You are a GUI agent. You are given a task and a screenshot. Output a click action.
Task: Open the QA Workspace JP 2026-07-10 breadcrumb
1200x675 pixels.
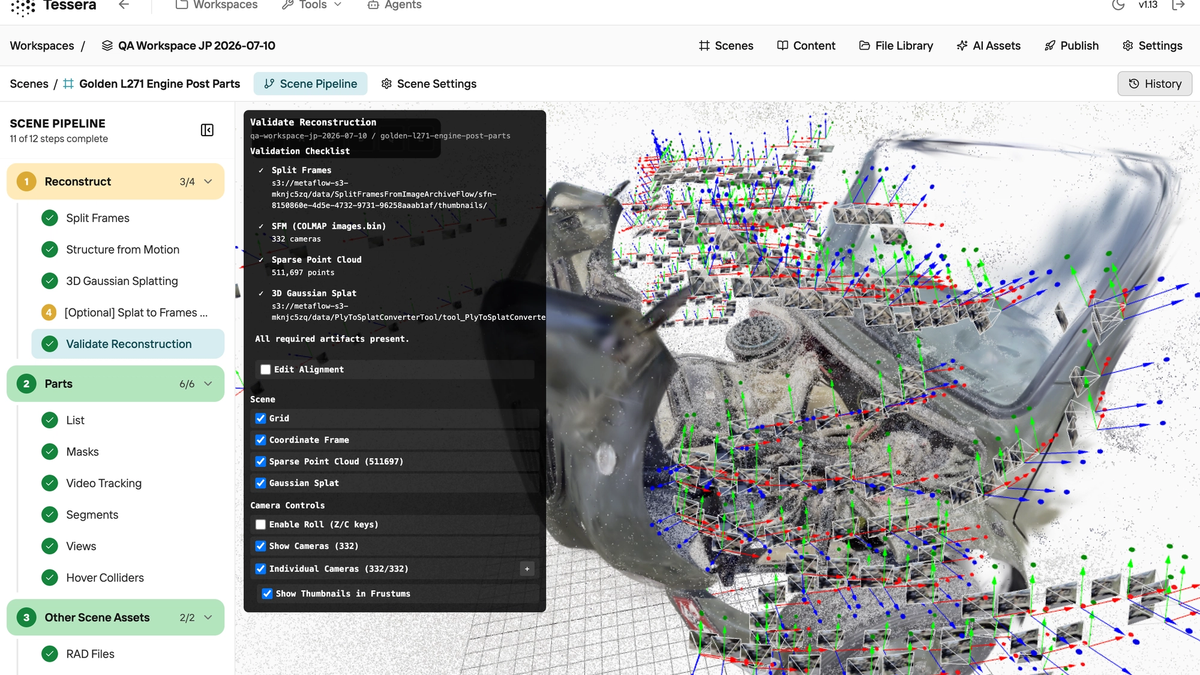[188, 46]
